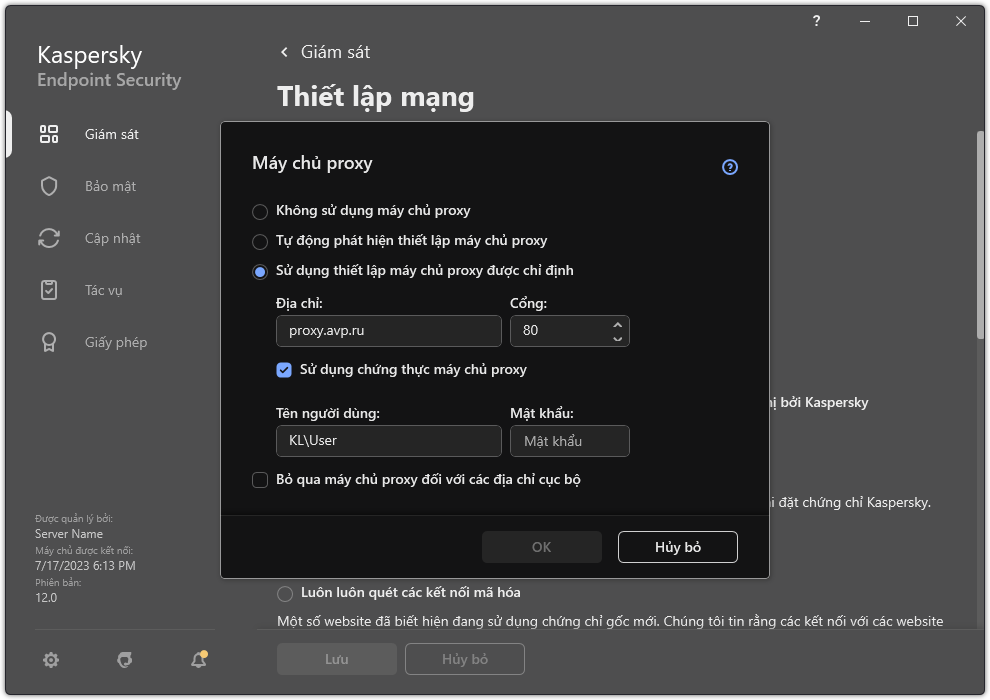The height and width of the screenshot is (700, 990).
Task: Select the Bảo mật shield icon
Action: [x=48, y=185]
